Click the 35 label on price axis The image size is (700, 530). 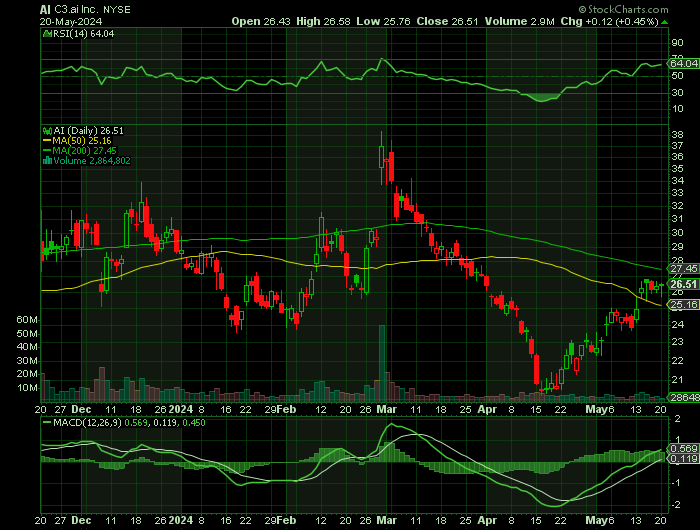click(677, 169)
